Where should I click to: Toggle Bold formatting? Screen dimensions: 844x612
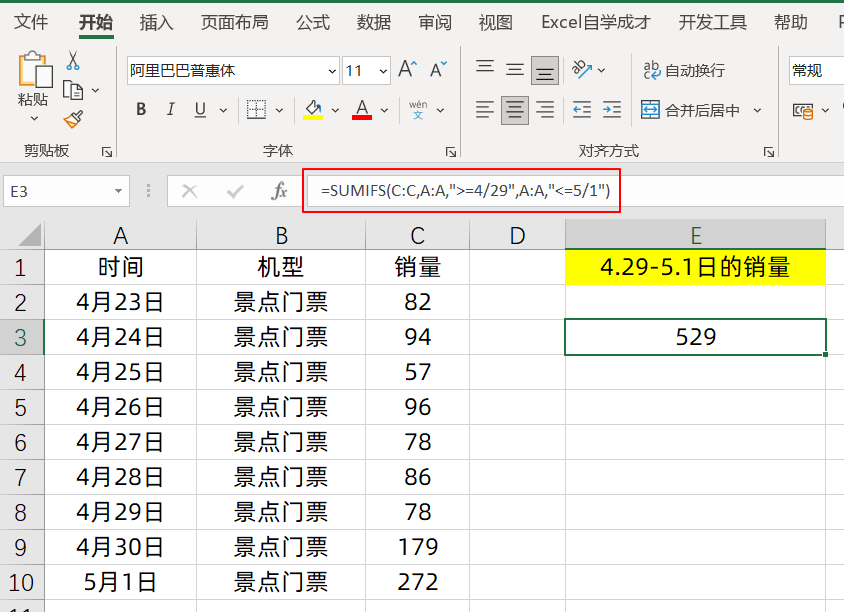(x=141, y=110)
